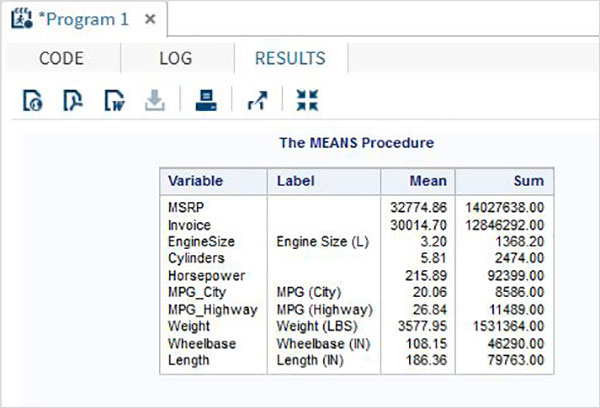
Task: Open results in a new browser tab
Action: (x=257, y=99)
